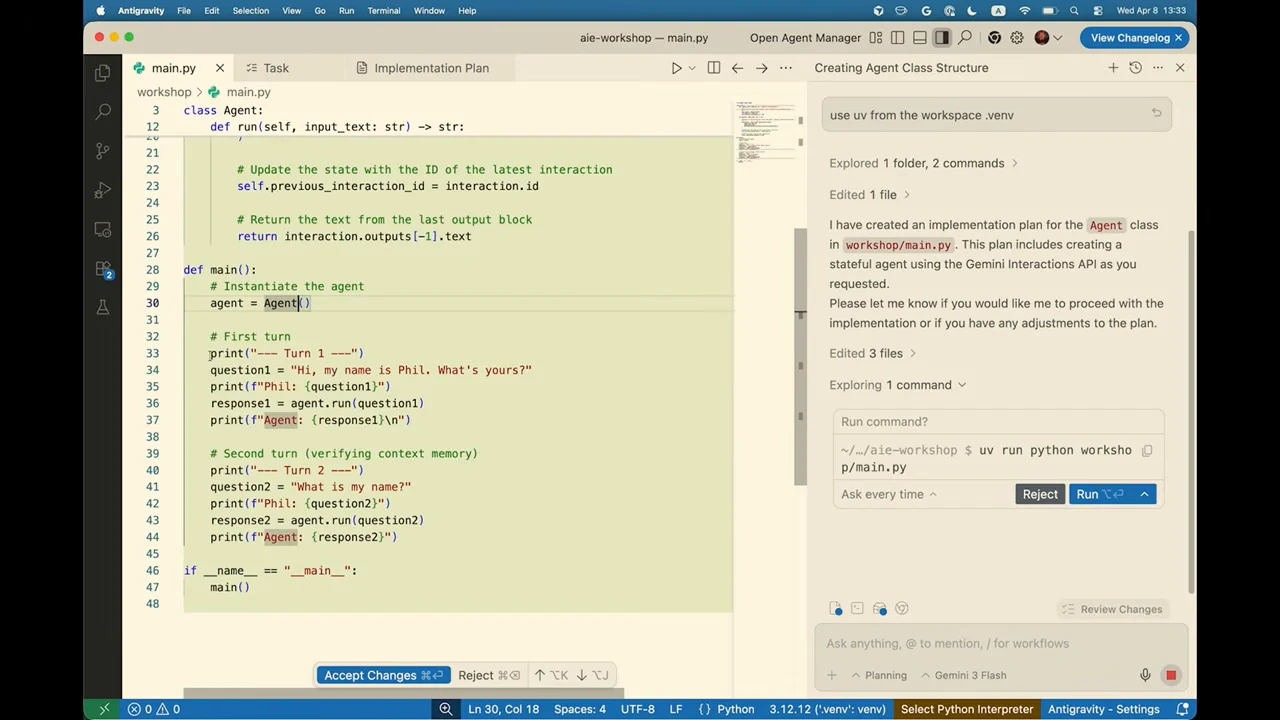Screen dimensions: 1280x720
Task: Open the Run and Debug view
Action: [x=102, y=190]
